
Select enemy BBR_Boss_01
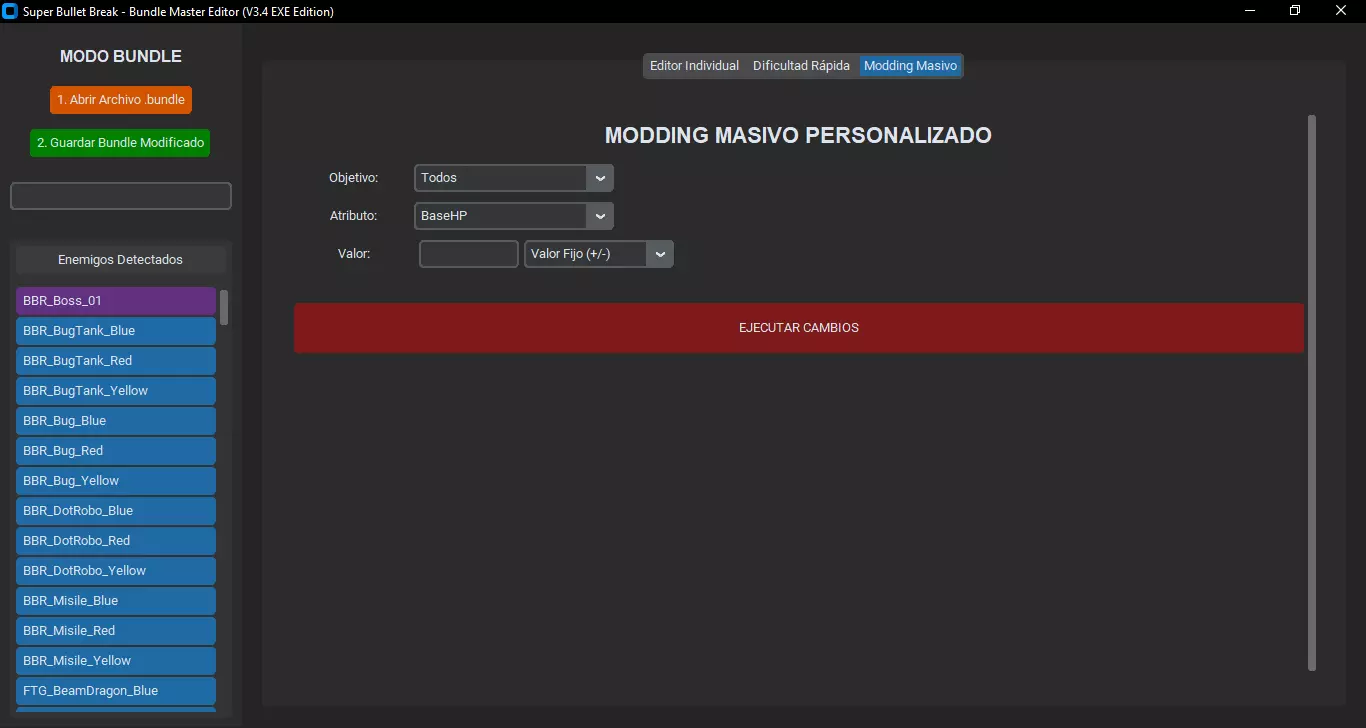coord(116,301)
